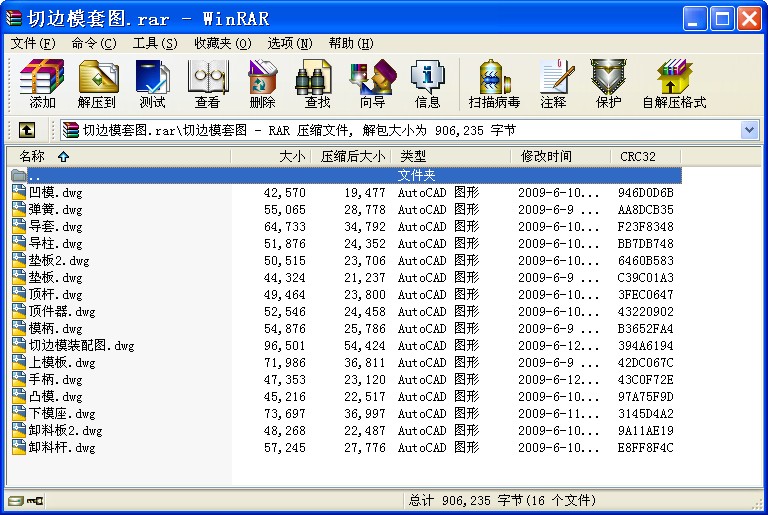This screenshot has height=515, width=768.
Task: Select file 手柄.dwg
Action: tap(55, 379)
